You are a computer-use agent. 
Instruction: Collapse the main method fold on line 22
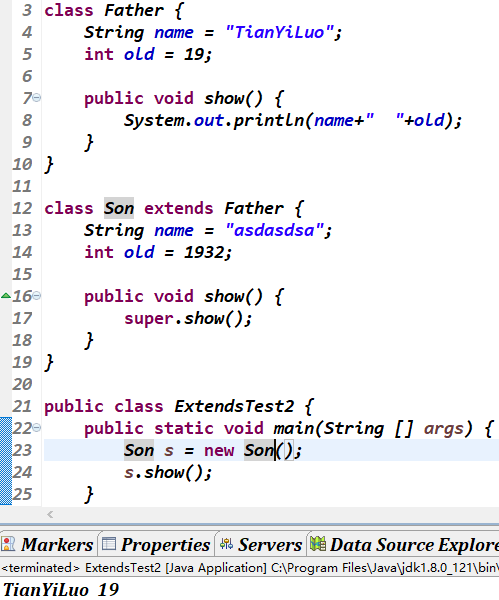37,427
